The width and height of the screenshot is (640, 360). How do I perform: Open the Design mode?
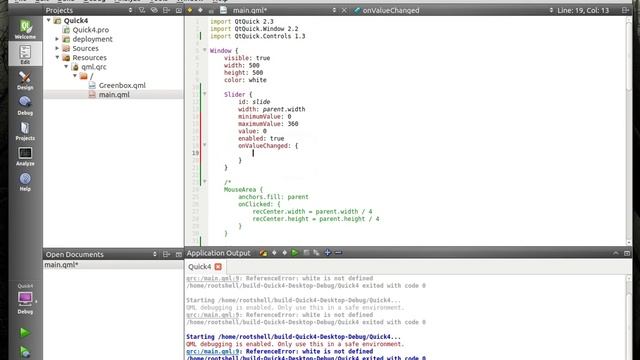pos(25,80)
